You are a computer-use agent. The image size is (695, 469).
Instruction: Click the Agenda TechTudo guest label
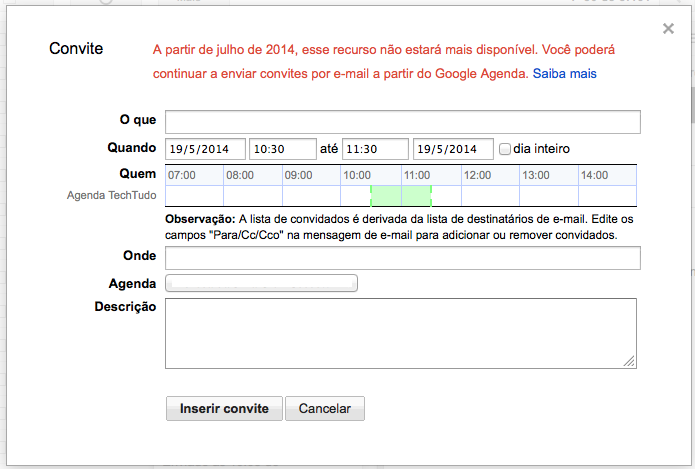pos(111,195)
